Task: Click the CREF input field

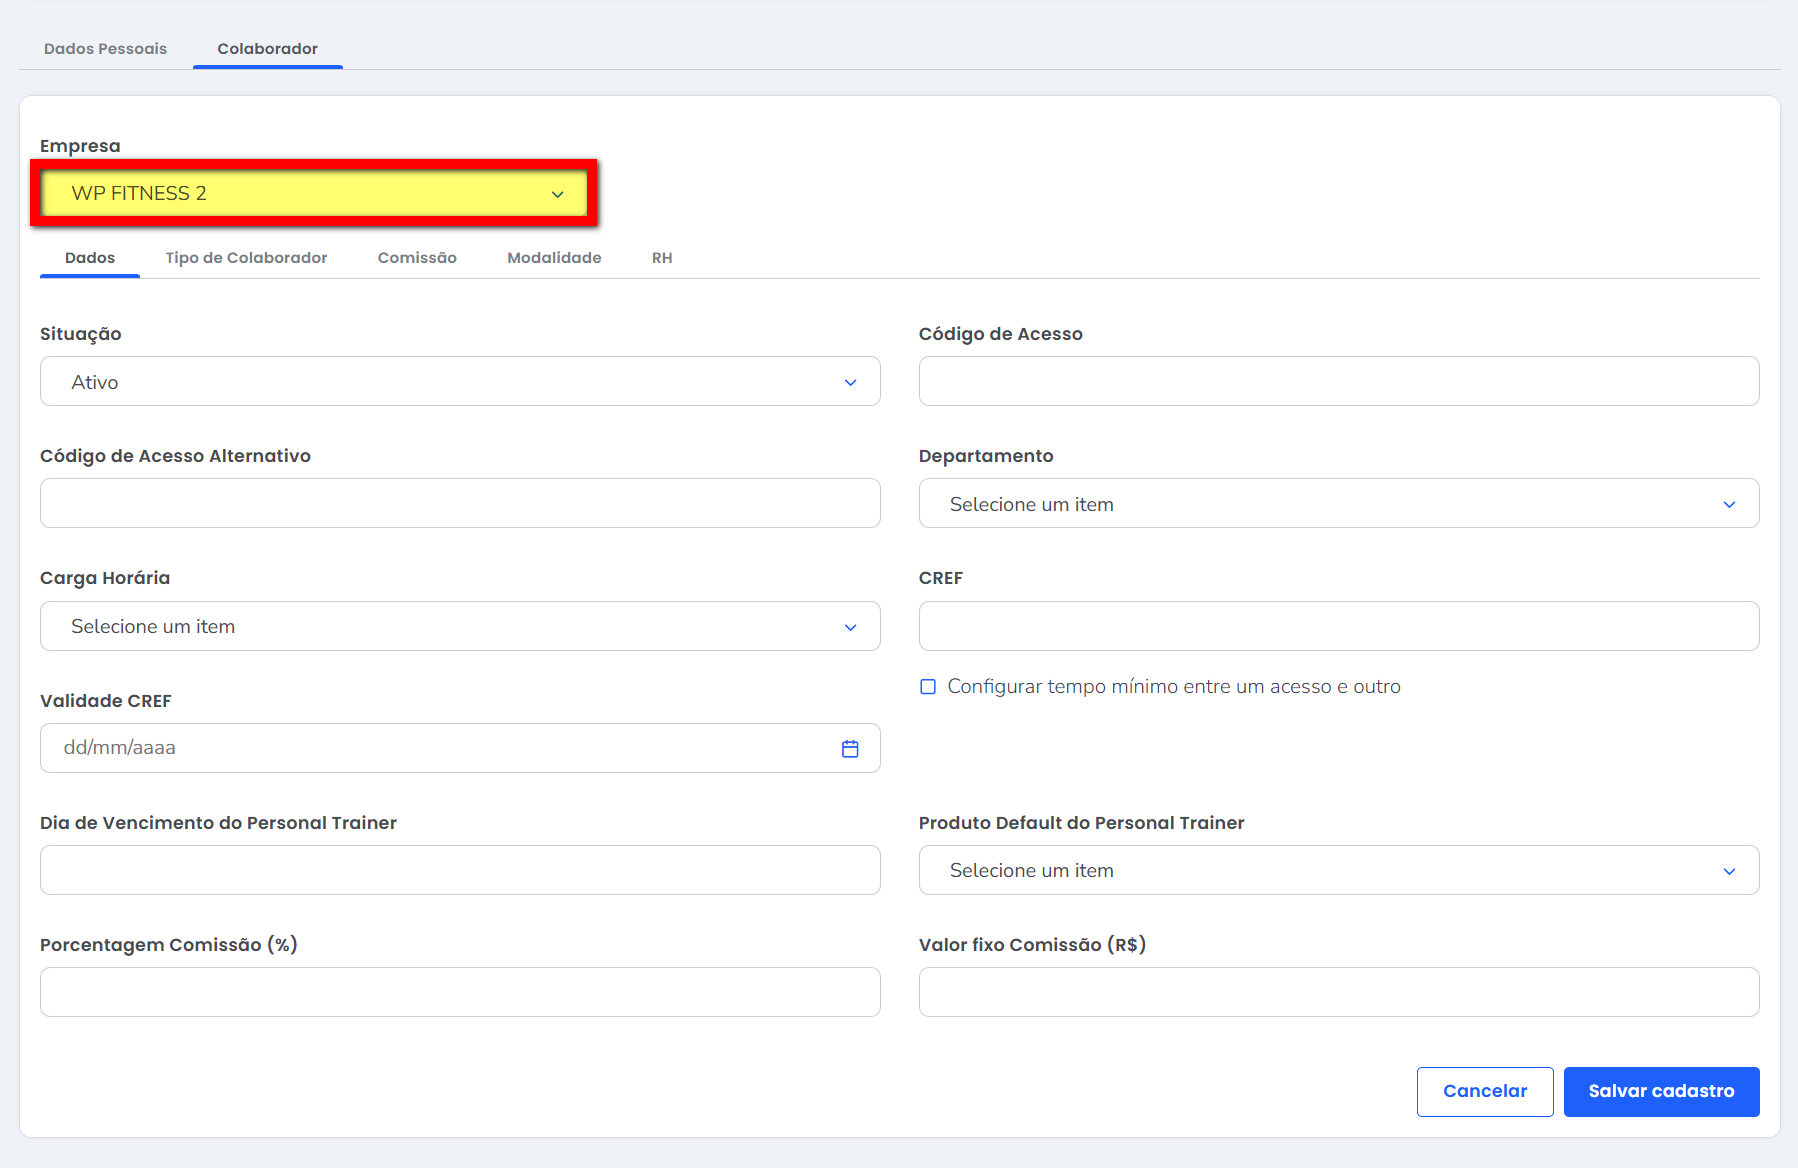Action: click(x=1338, y=626)
